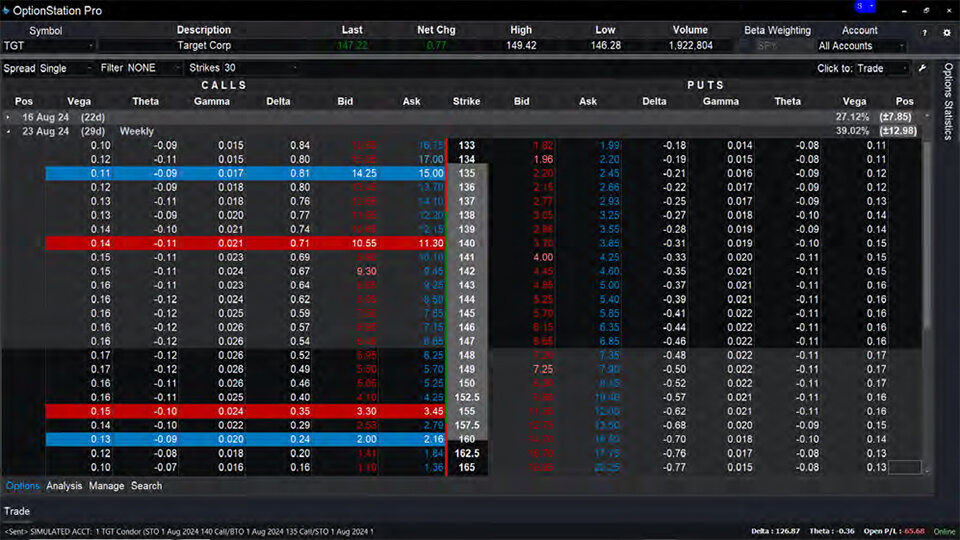Click call bid 10.55 on the 140 row

(364, 243)
